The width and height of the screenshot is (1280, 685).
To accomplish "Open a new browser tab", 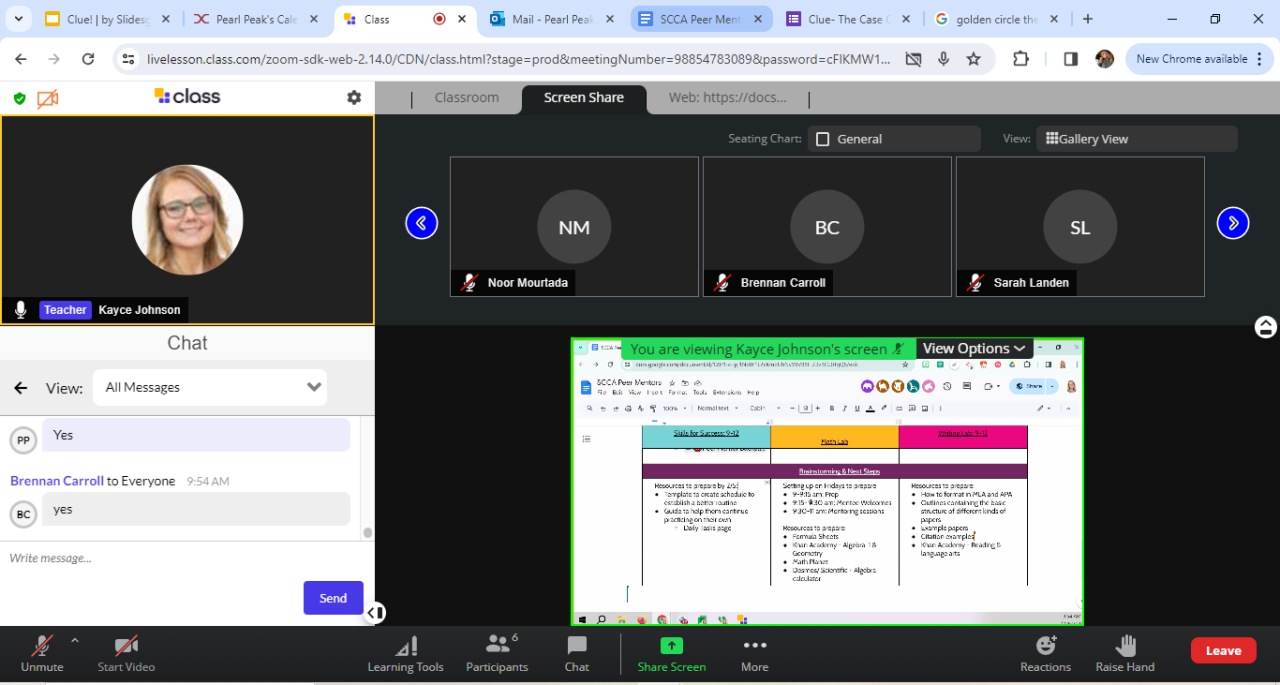I will click(1088, 19).
